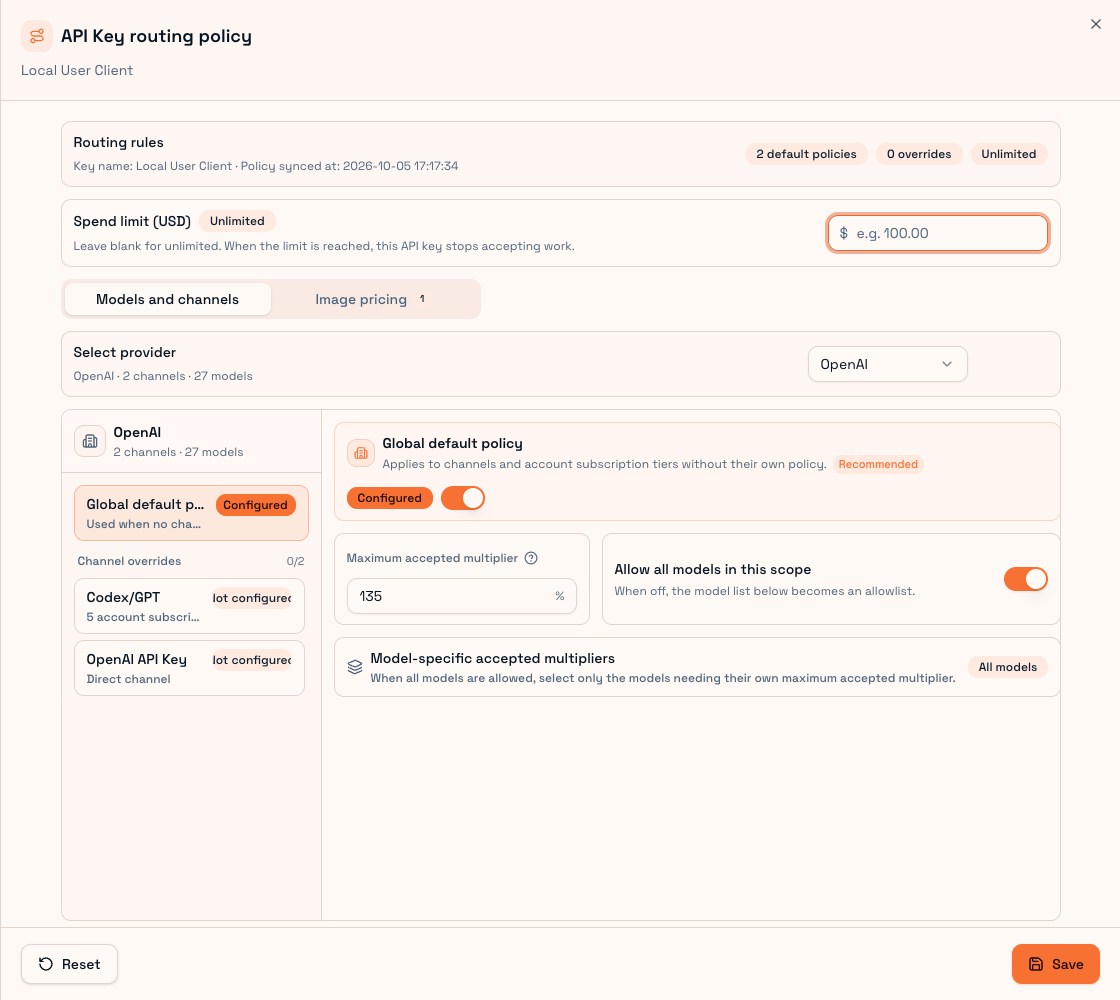Toggle the Global default policy switch

[x=463, y=498]
